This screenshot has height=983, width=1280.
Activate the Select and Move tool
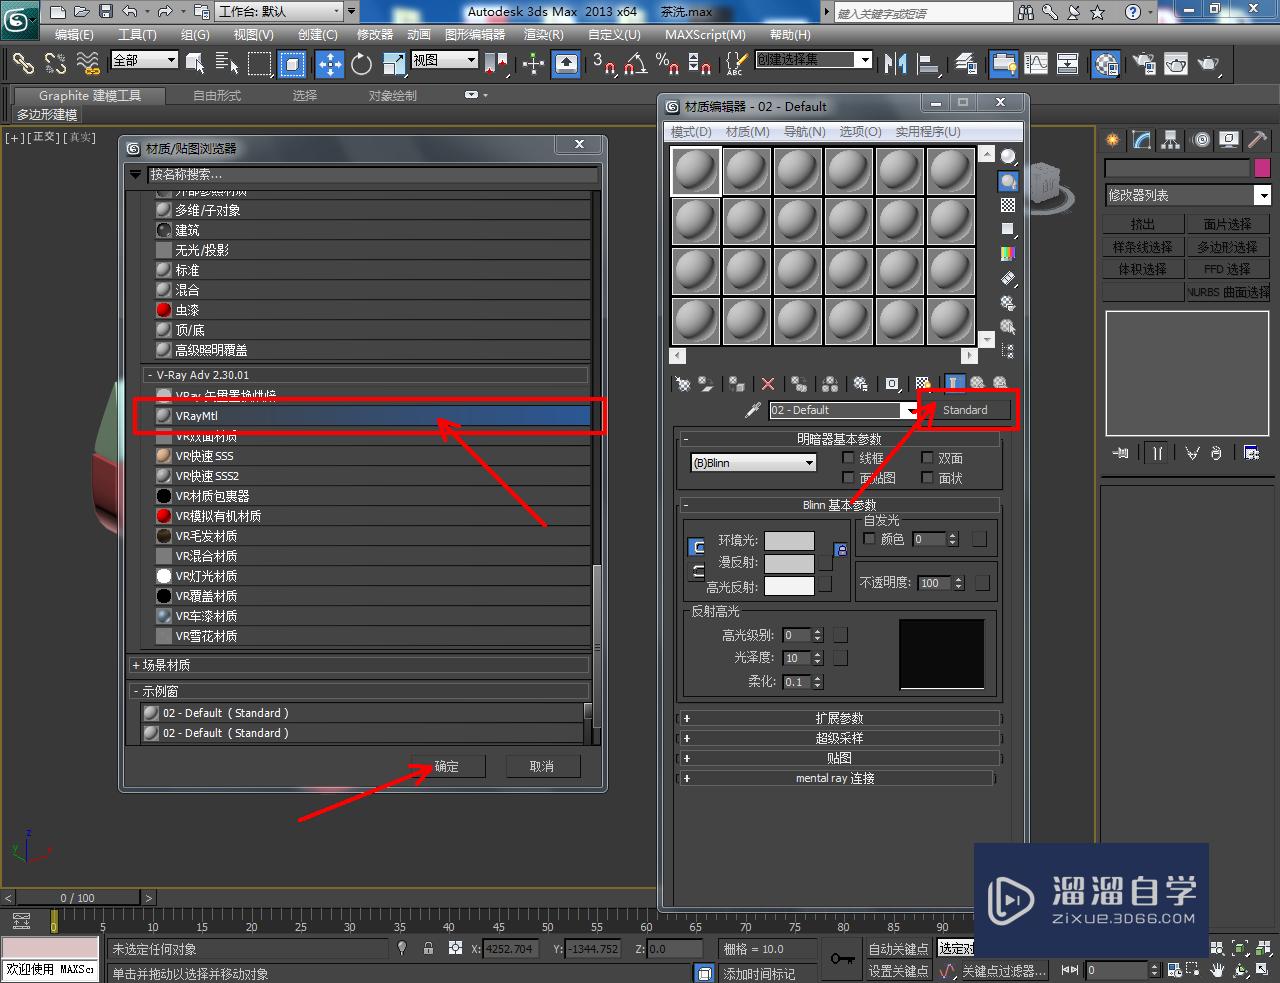(x=329, y=64)
